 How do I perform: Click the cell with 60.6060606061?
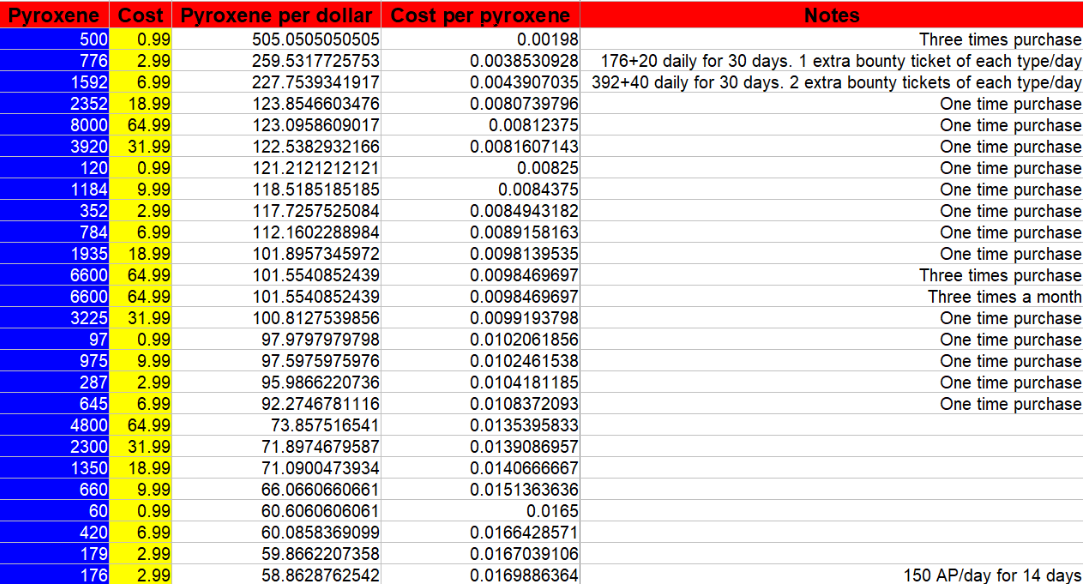tap(277, 511)
